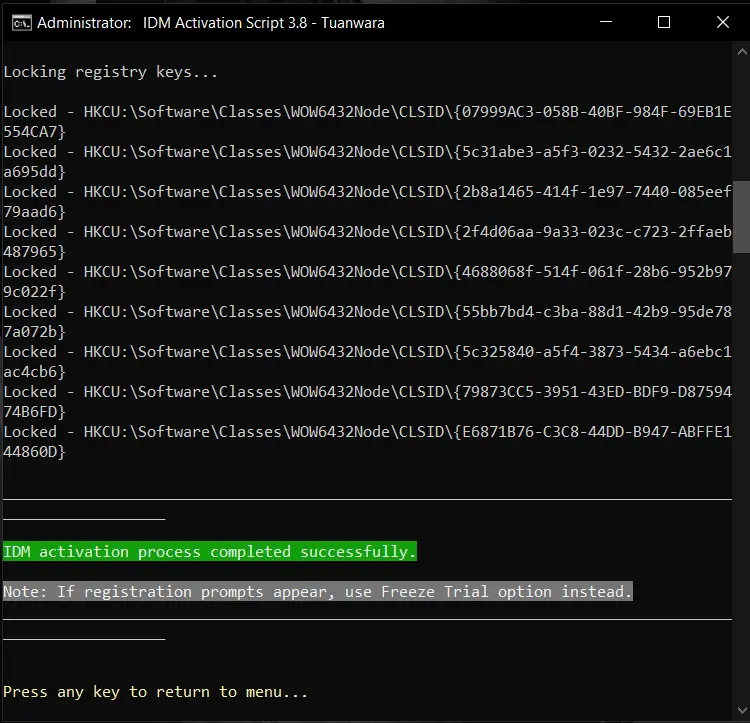Viewport: 750px width, 723px height.
Task: Maximize the IDM Activation Script window
Action: [663, 22]
